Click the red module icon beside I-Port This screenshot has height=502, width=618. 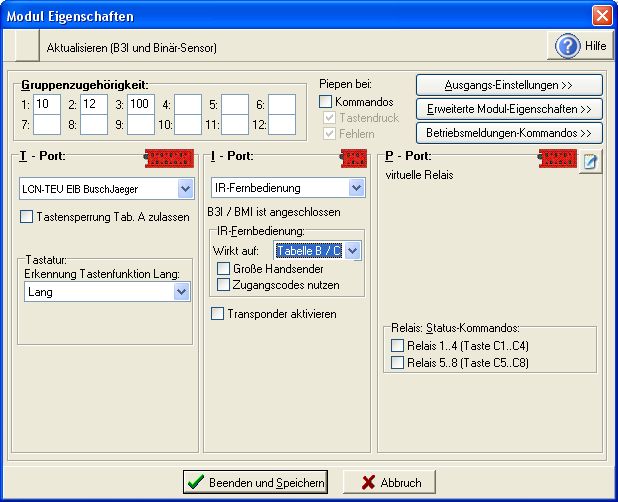(354, 158)
